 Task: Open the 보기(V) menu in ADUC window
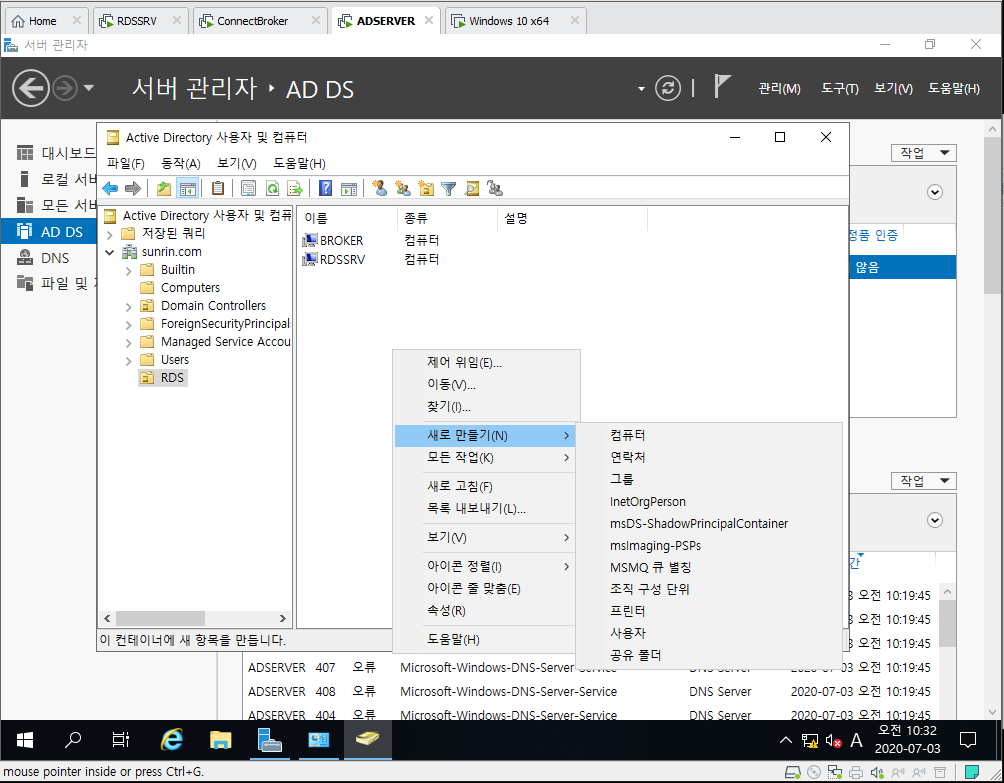(x=236, y=163)
